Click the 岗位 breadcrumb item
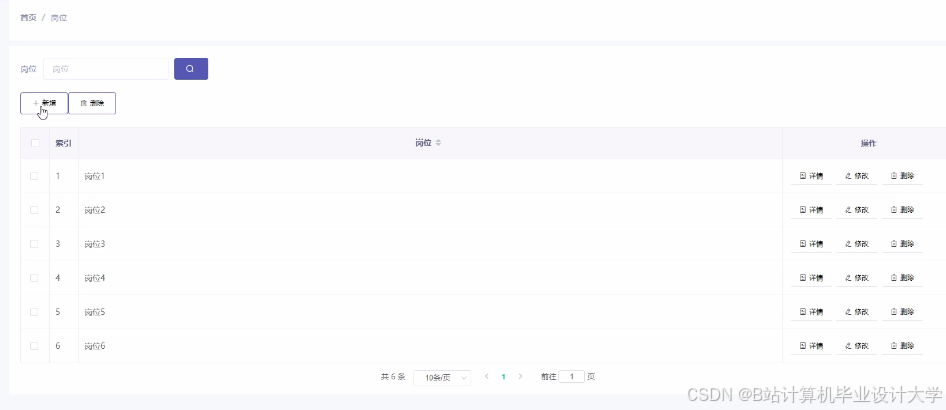Viewport: 946px width, 410px height. [59, 18]
